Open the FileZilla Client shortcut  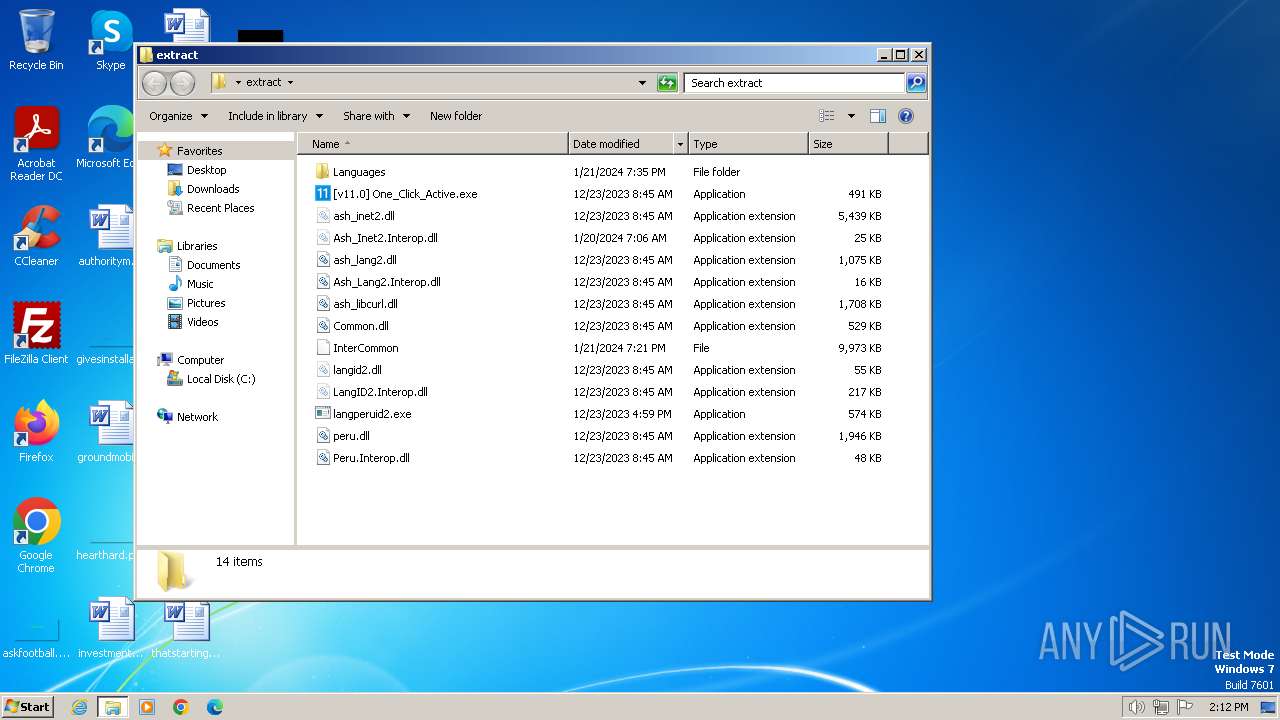[36, 334]
